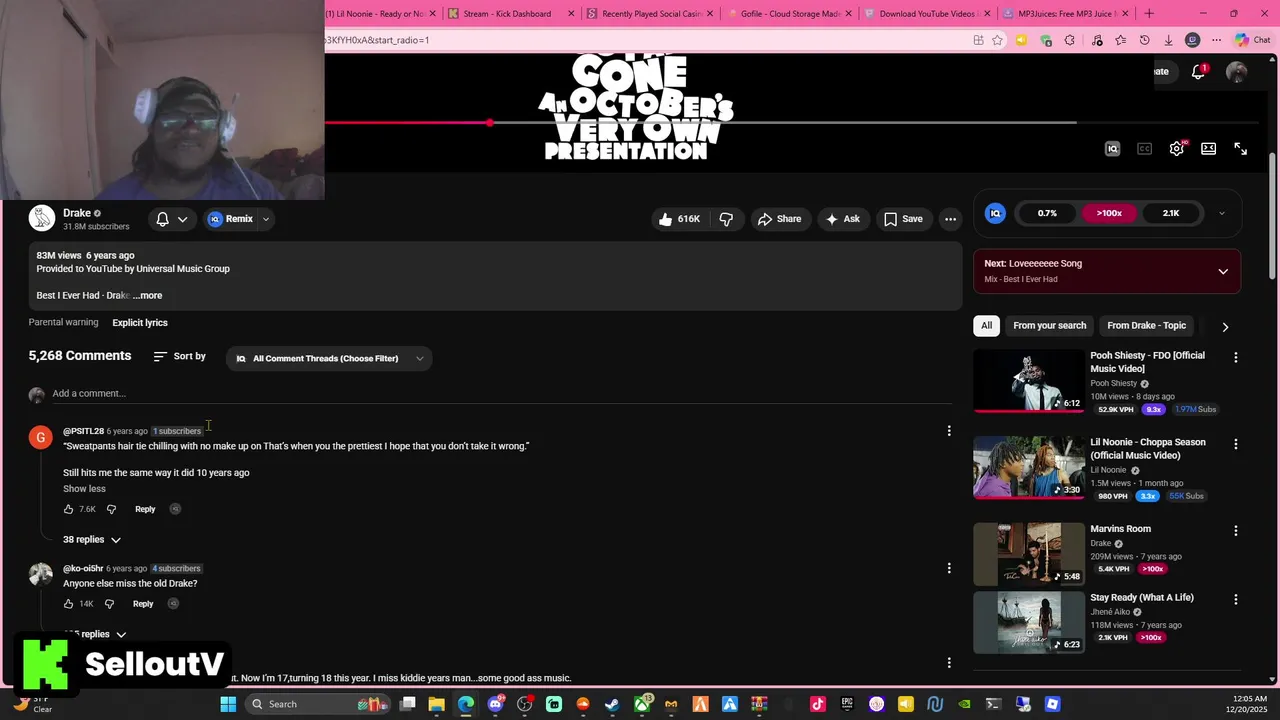This screenshot has height=720, width=1280.
Task: Open Steam from the taskbar
Action: click(612, 704)
